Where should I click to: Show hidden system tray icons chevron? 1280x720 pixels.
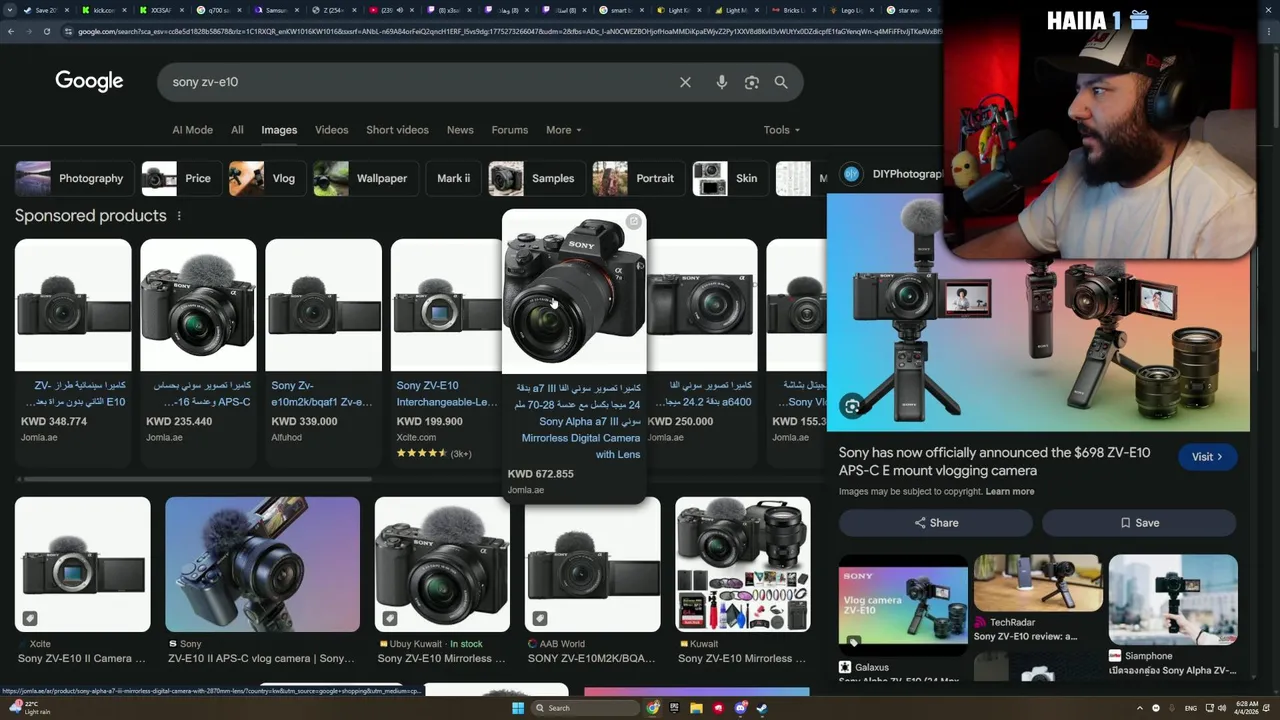1139,708
